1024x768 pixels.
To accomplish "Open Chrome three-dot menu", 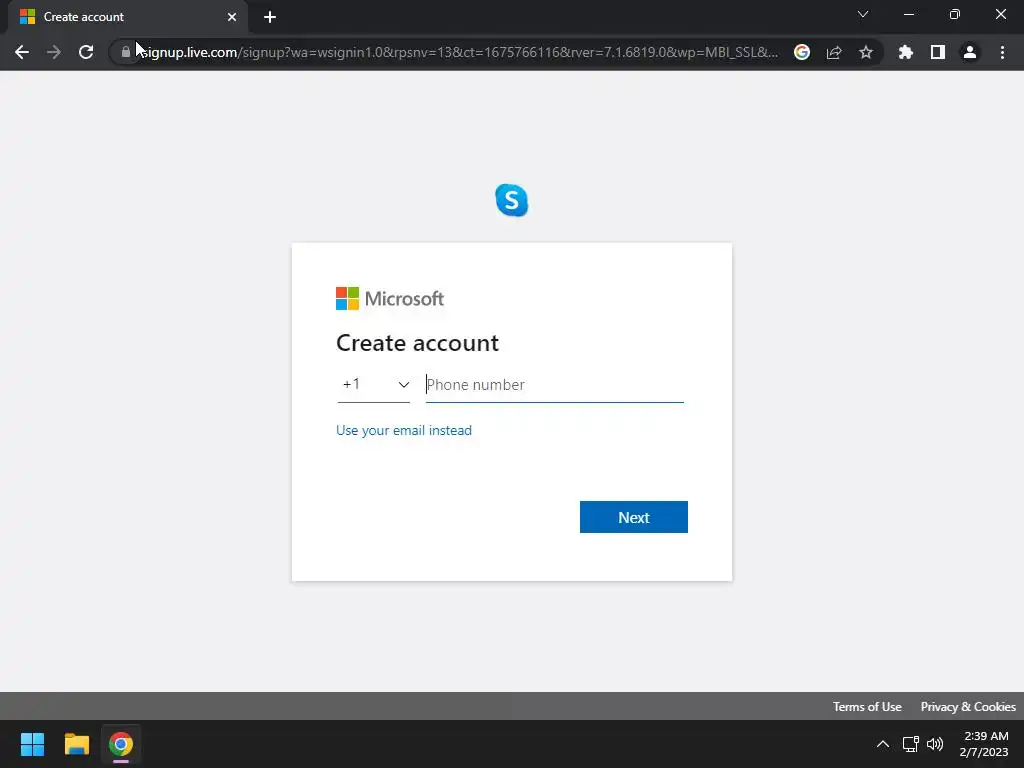I will click(1002, 52).
